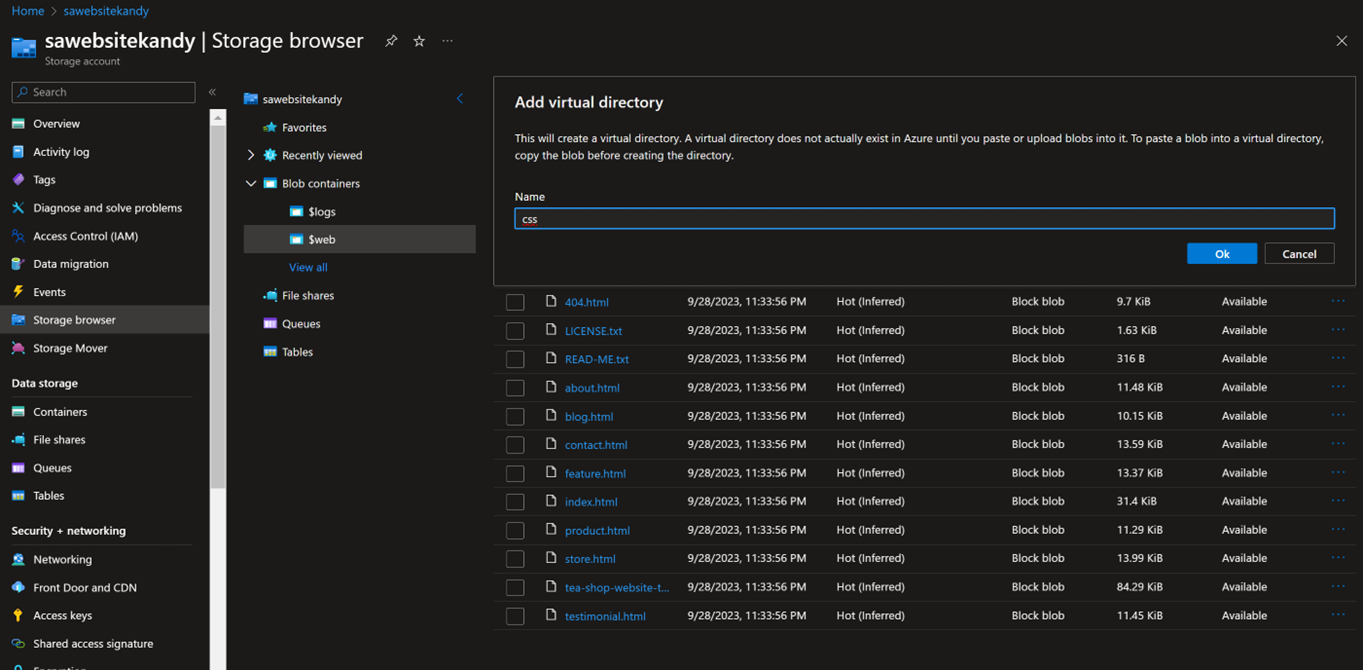Mark the storage account as favorite
Viewport: 1363px width, 670px height.
(x=419, y=41)
